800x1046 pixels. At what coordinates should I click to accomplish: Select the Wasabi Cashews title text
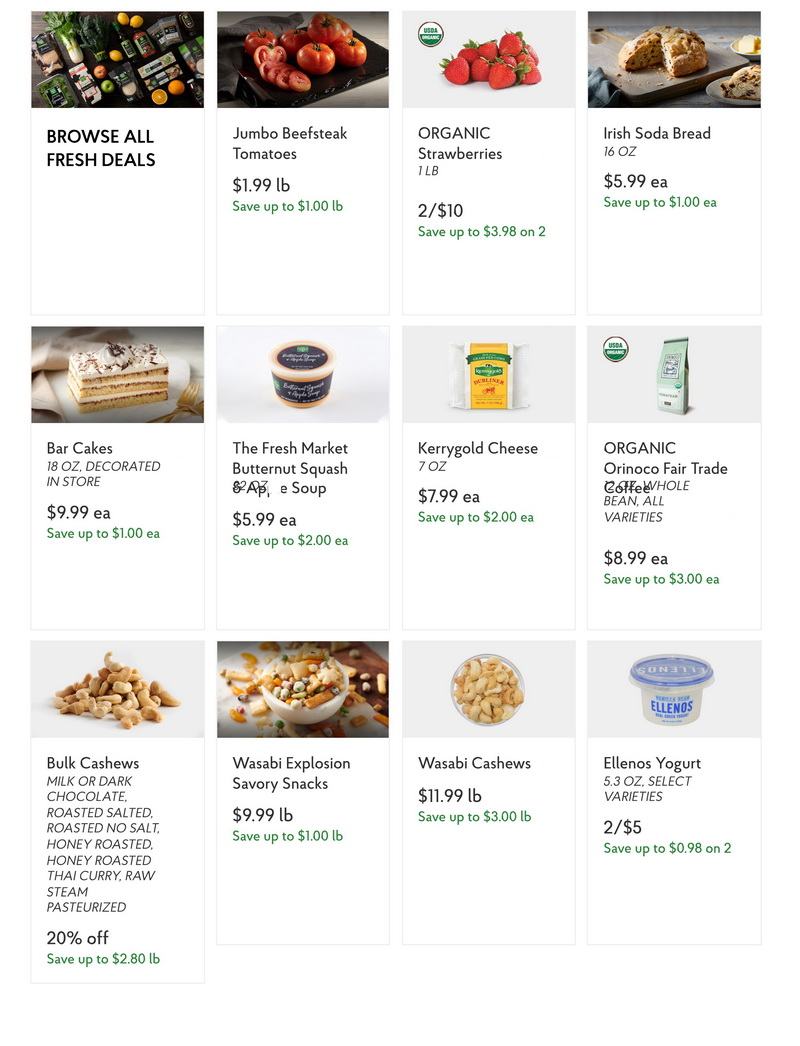tap(474, 763)
